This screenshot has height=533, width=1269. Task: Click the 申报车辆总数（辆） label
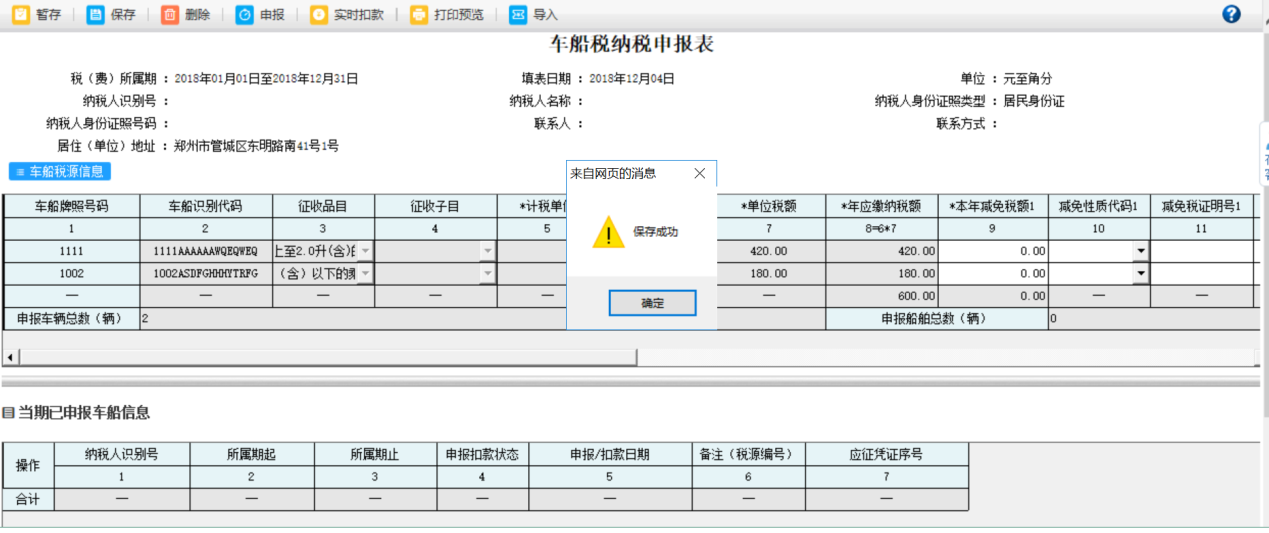coord(70,319)
